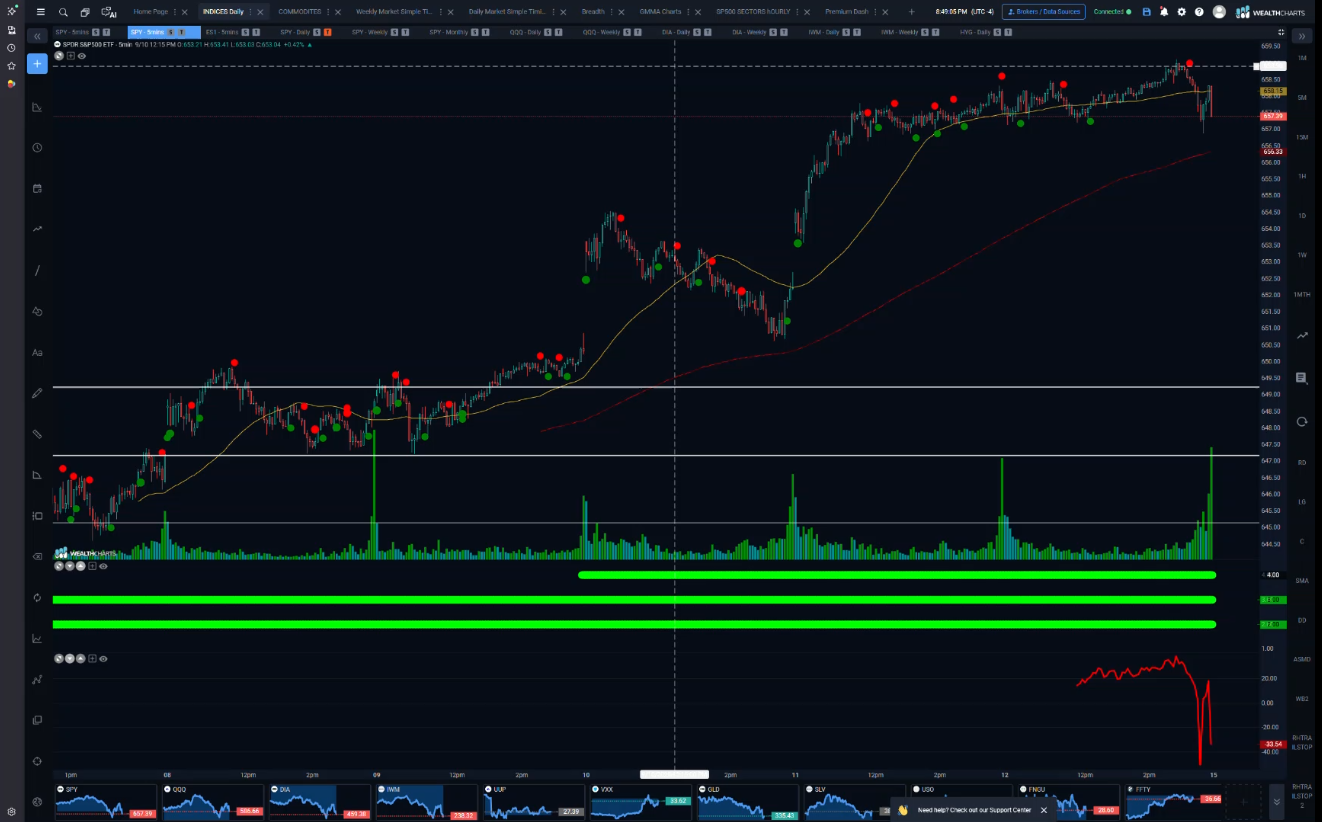Click the notifications bell icon
1322x822 pixels.
1164,12
